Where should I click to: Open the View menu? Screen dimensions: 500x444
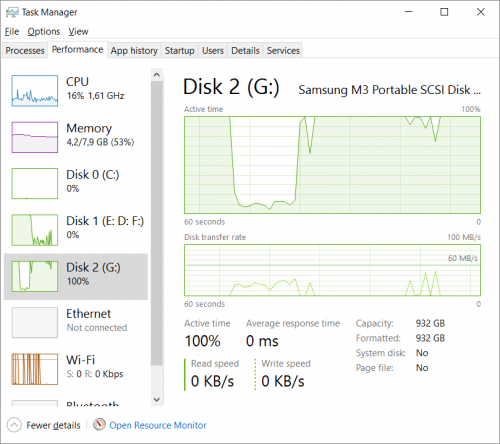78,32
